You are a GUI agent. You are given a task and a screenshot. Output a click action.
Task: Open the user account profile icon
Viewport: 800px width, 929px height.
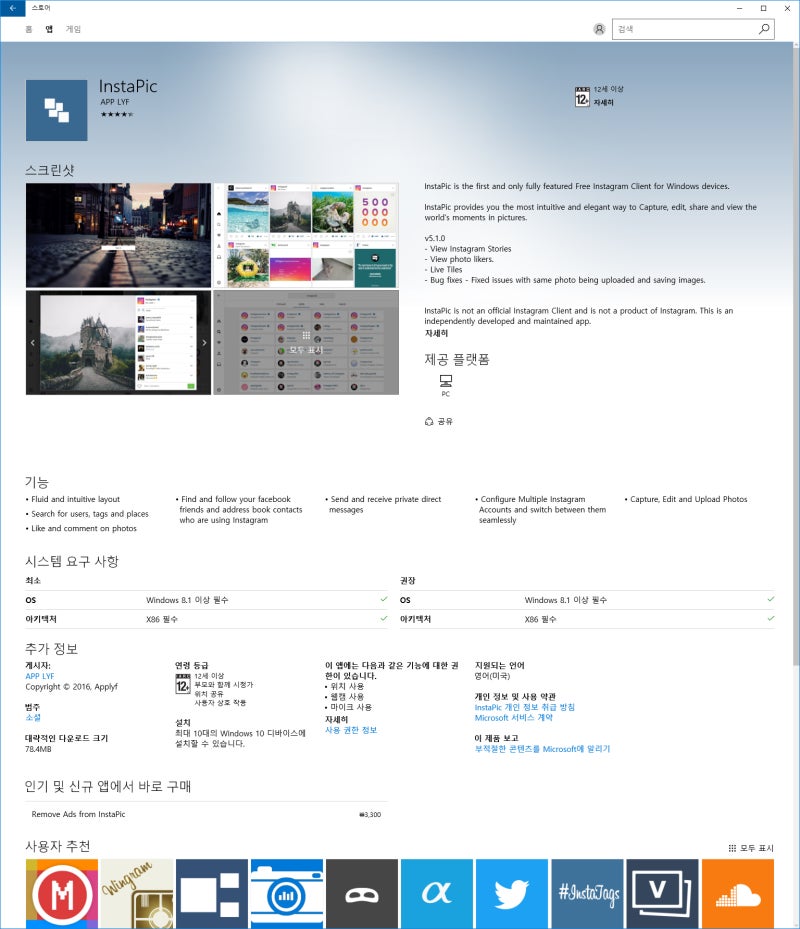(x=599, y=29)
